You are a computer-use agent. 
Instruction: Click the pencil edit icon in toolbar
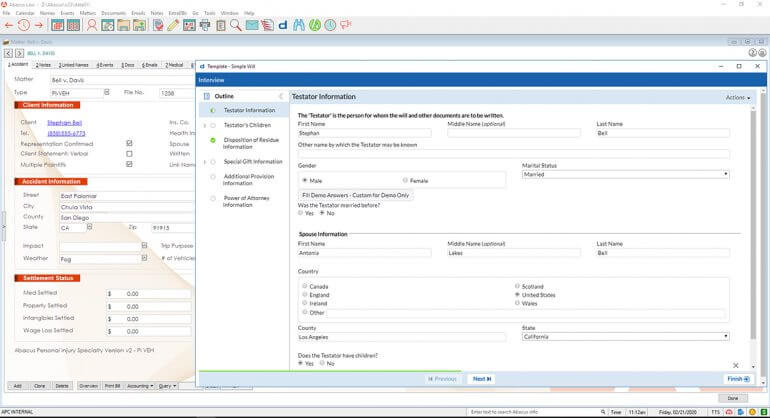click(x=173, y=25)
